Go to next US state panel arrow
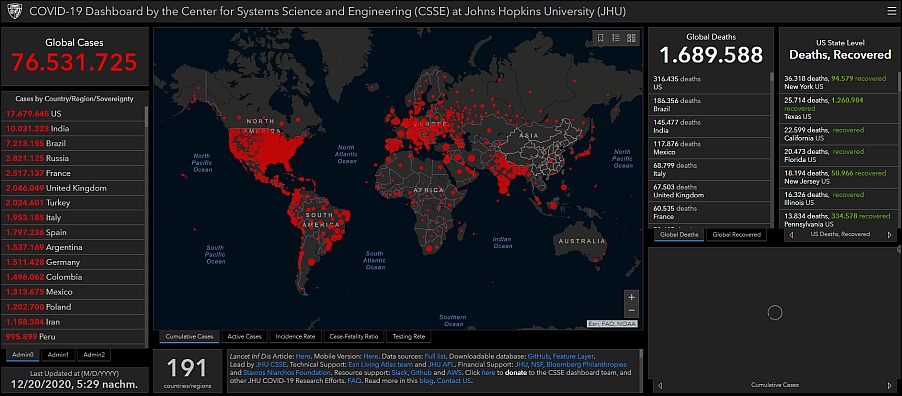The image size is (902, 396). [890, 235]
